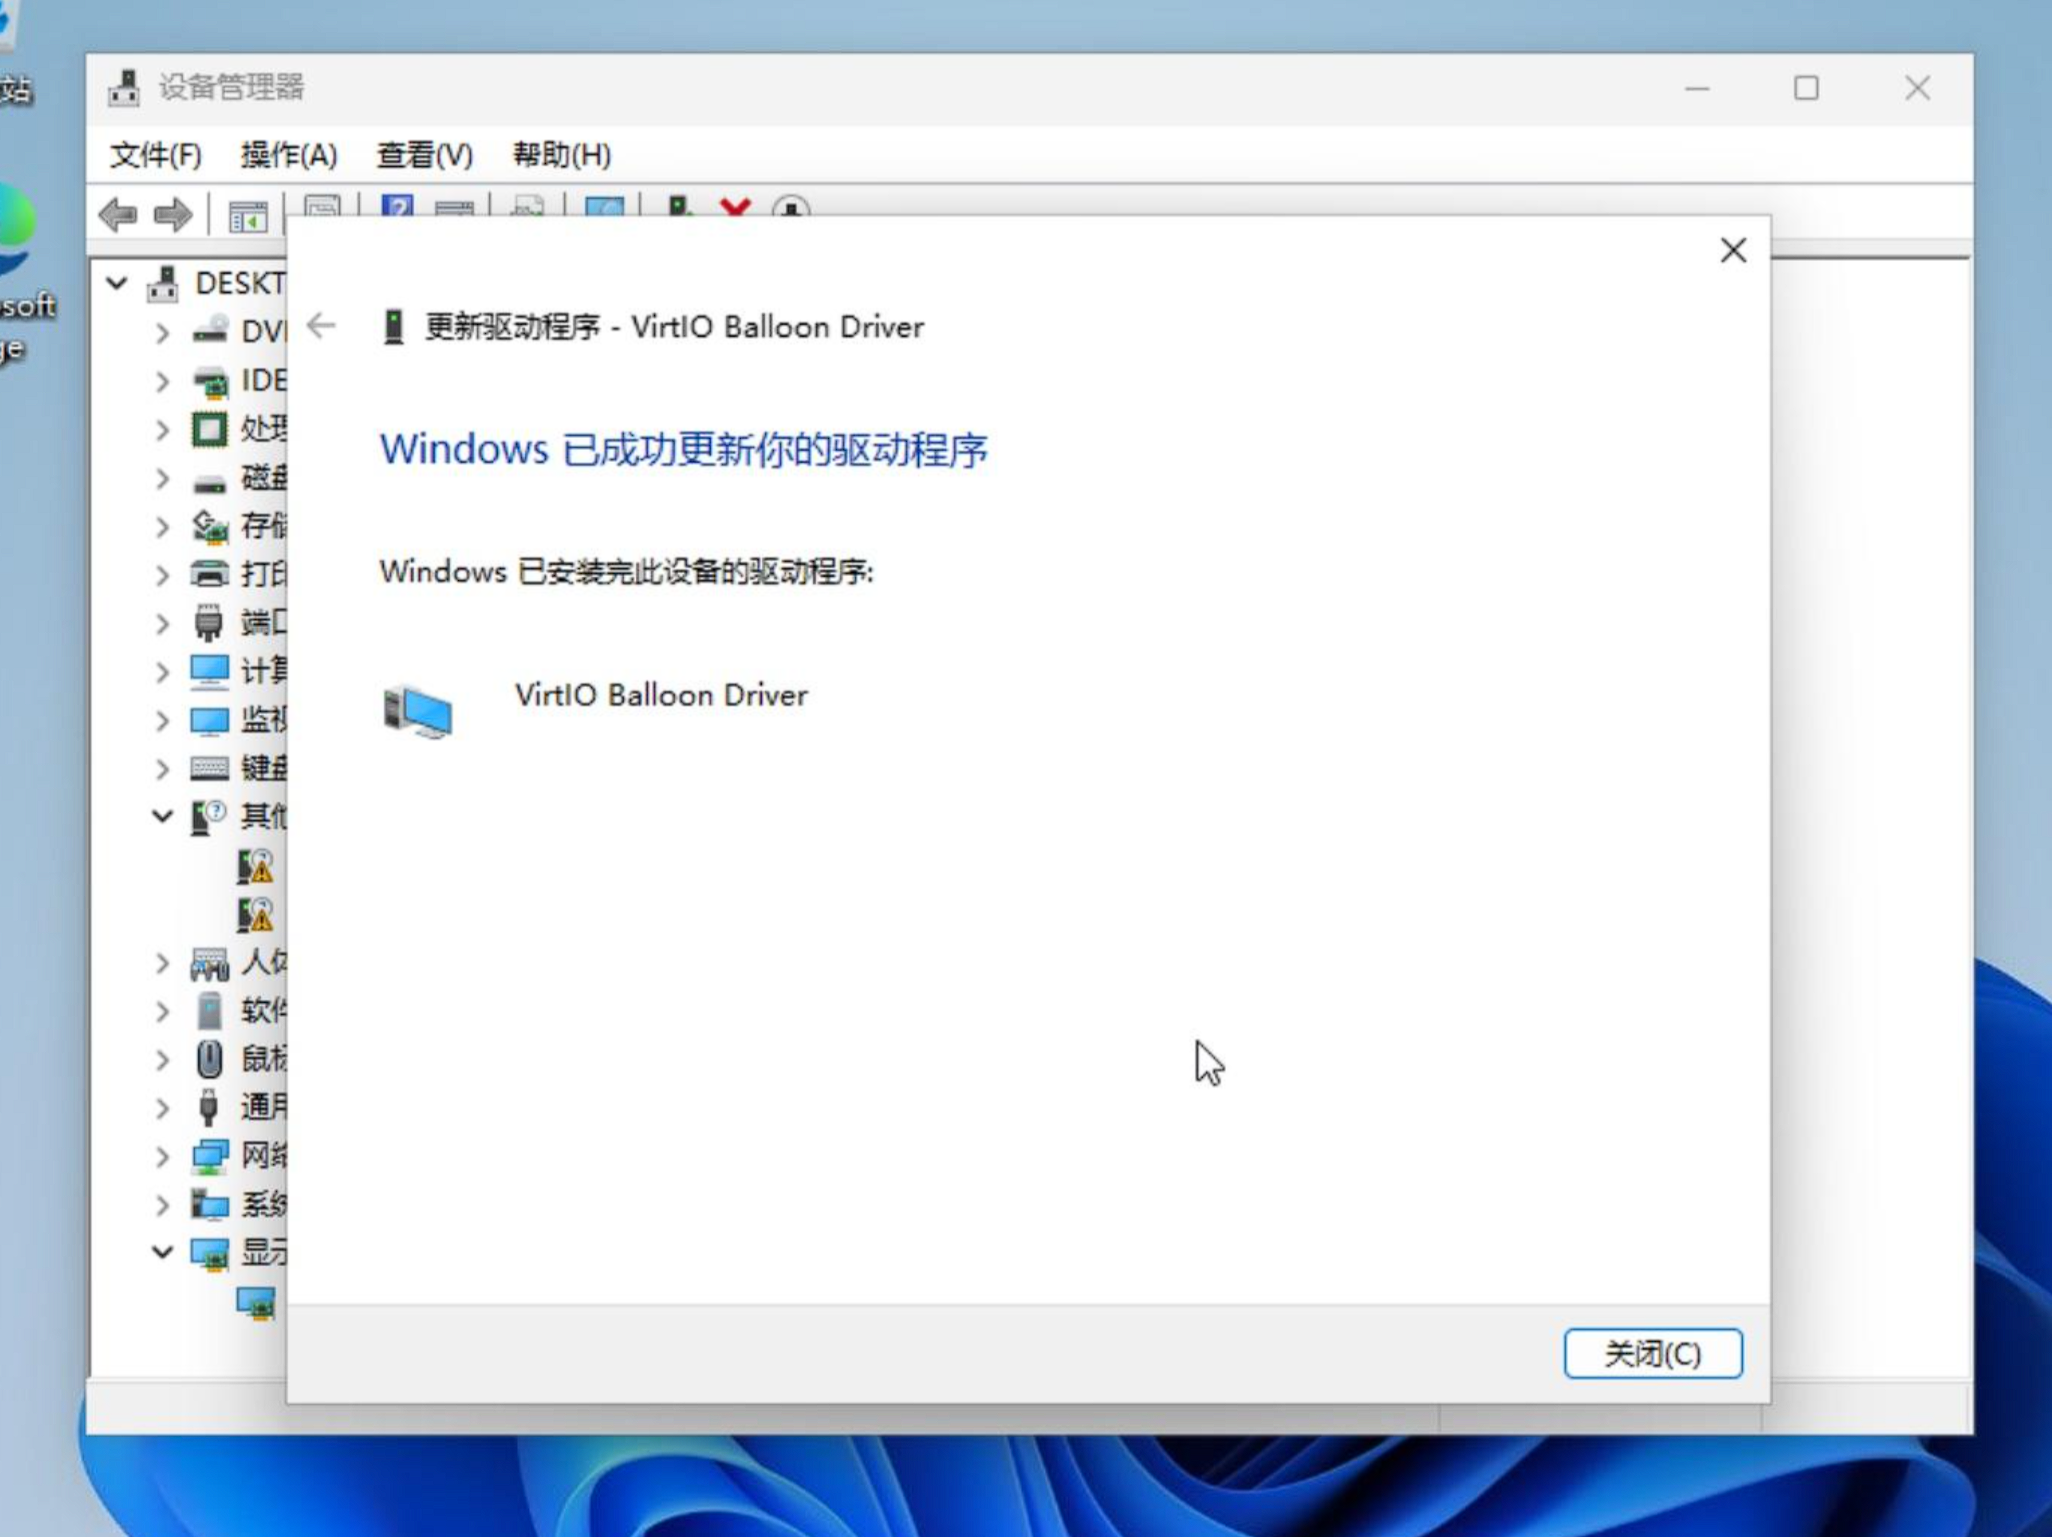Select the computer category icon

[x=210, y=671]
